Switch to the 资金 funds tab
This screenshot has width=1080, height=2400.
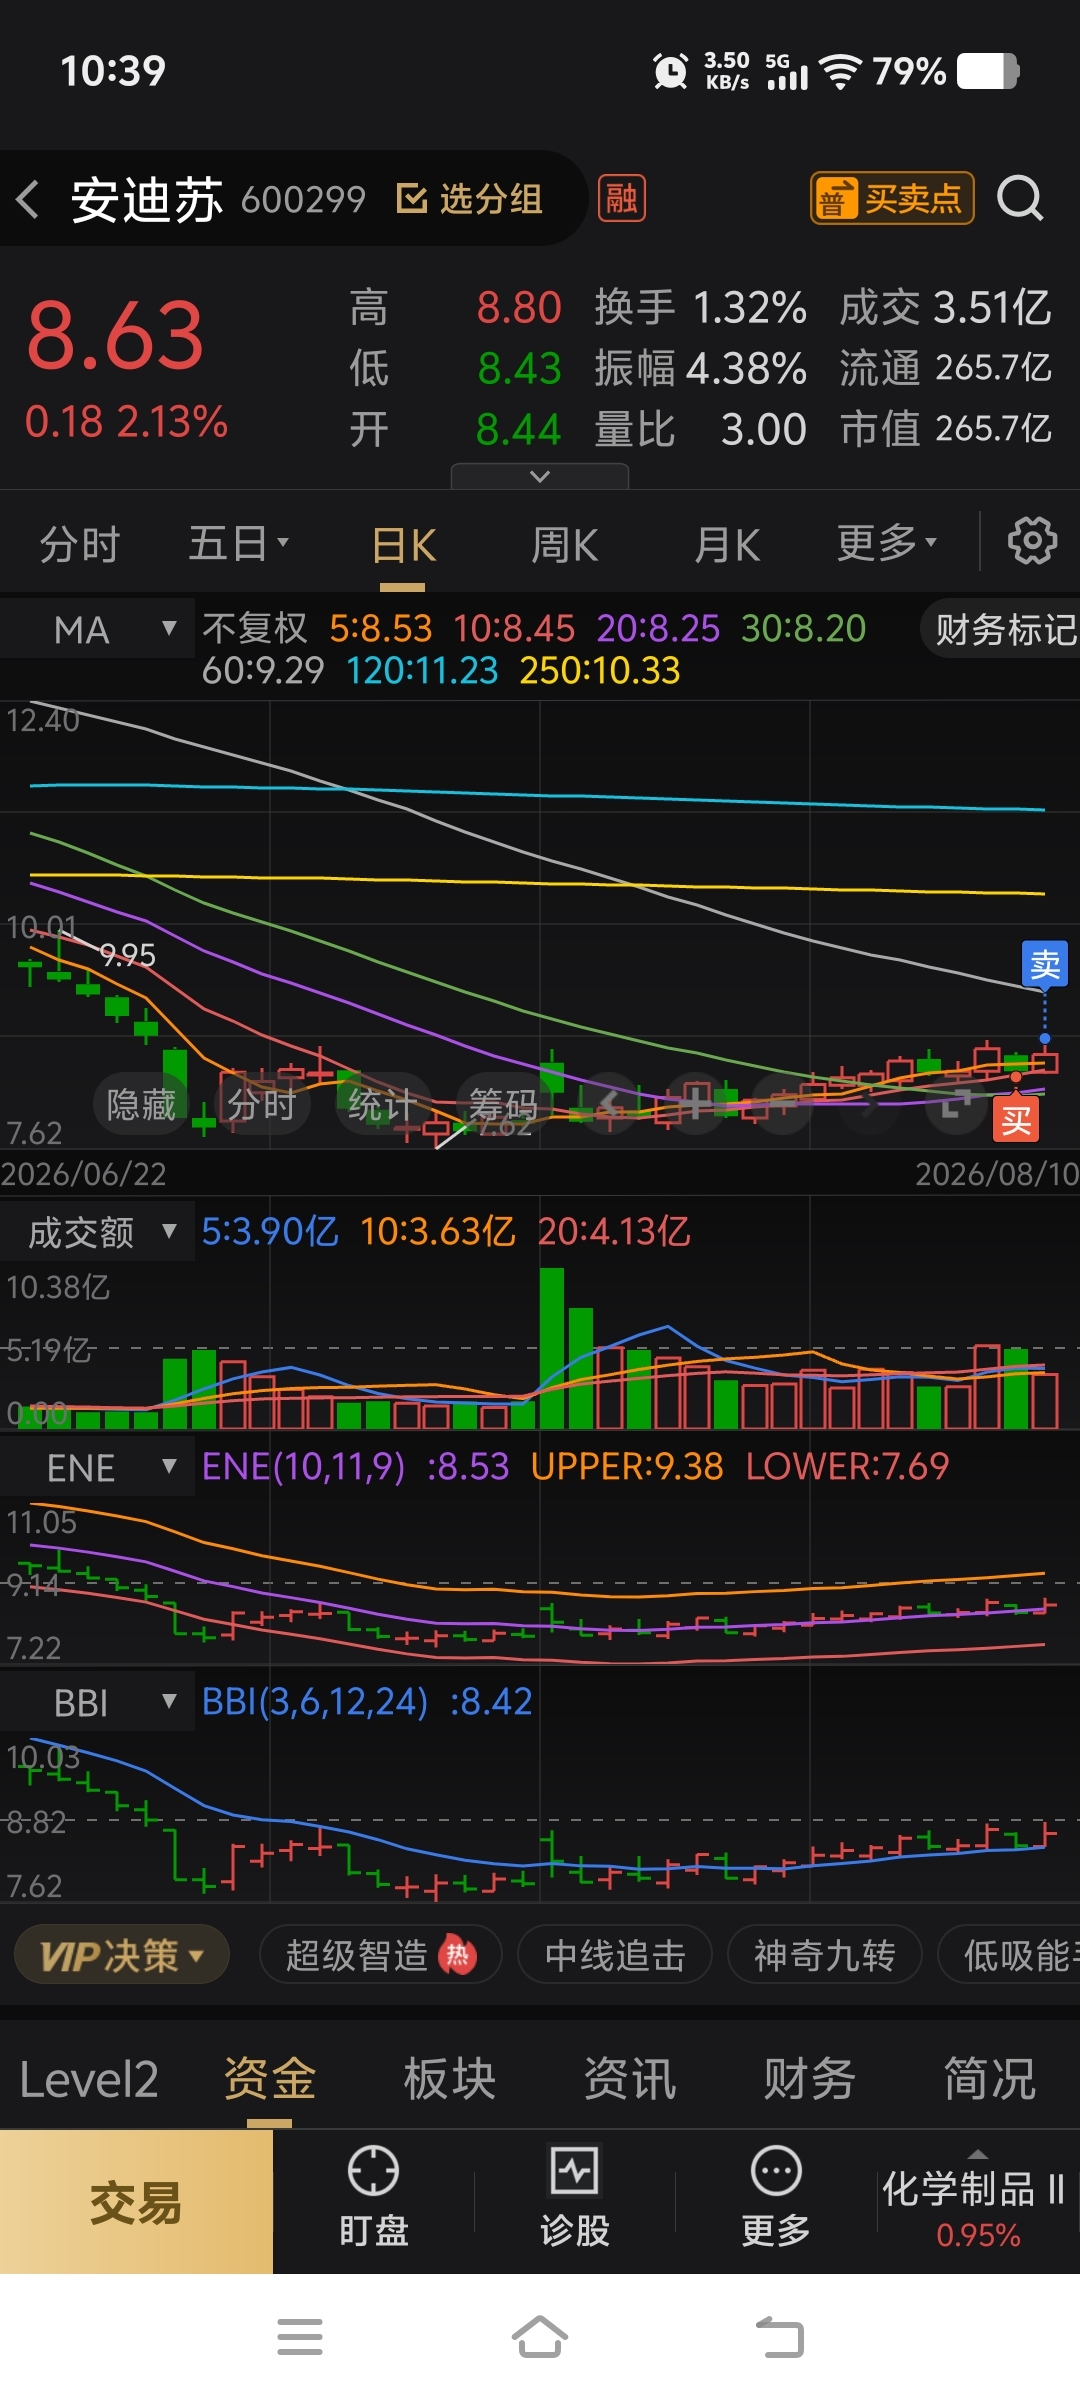click(269, 2080)
